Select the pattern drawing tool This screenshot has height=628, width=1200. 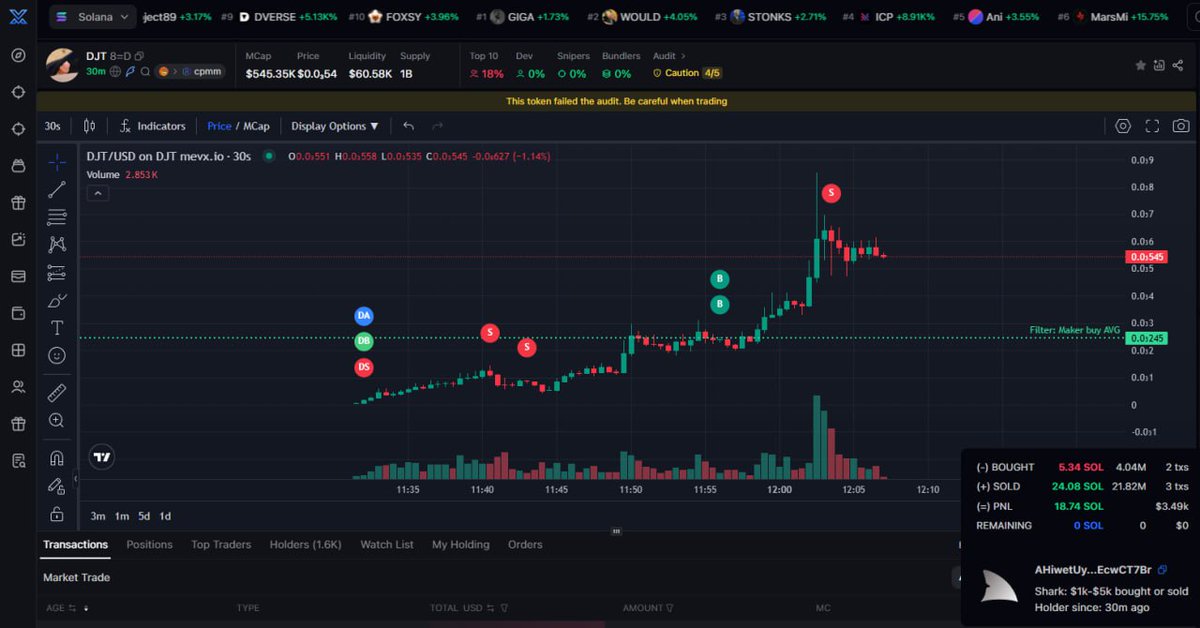[57, 244]
